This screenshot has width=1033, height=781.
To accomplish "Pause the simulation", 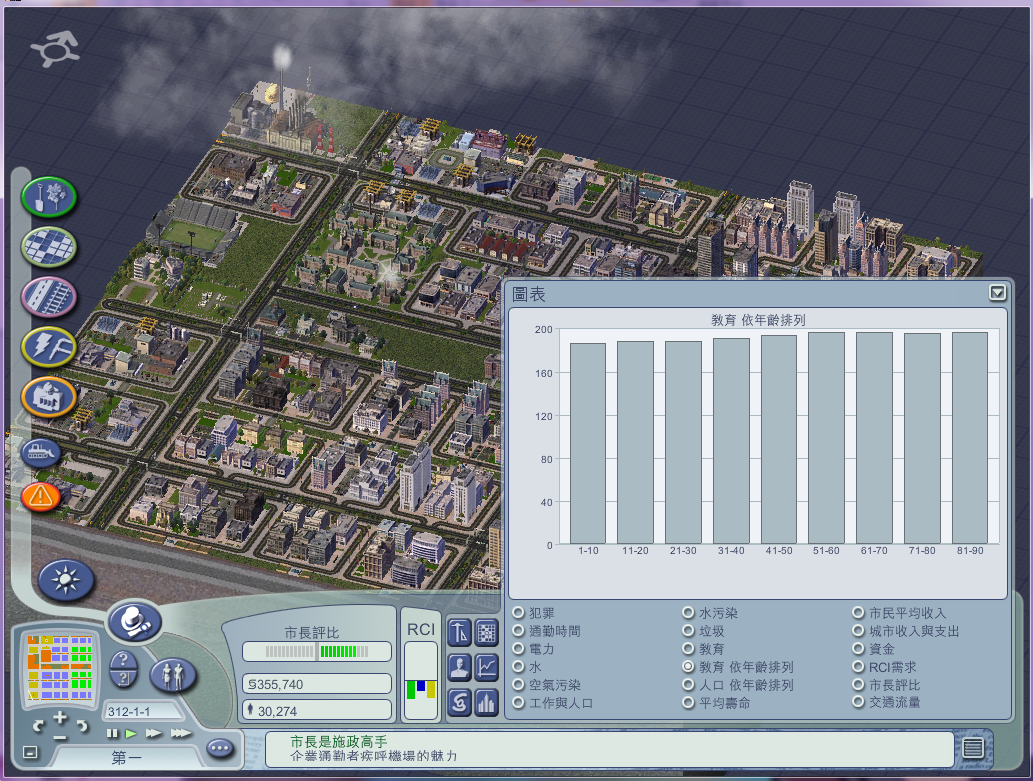I will [x=113, y=734].
